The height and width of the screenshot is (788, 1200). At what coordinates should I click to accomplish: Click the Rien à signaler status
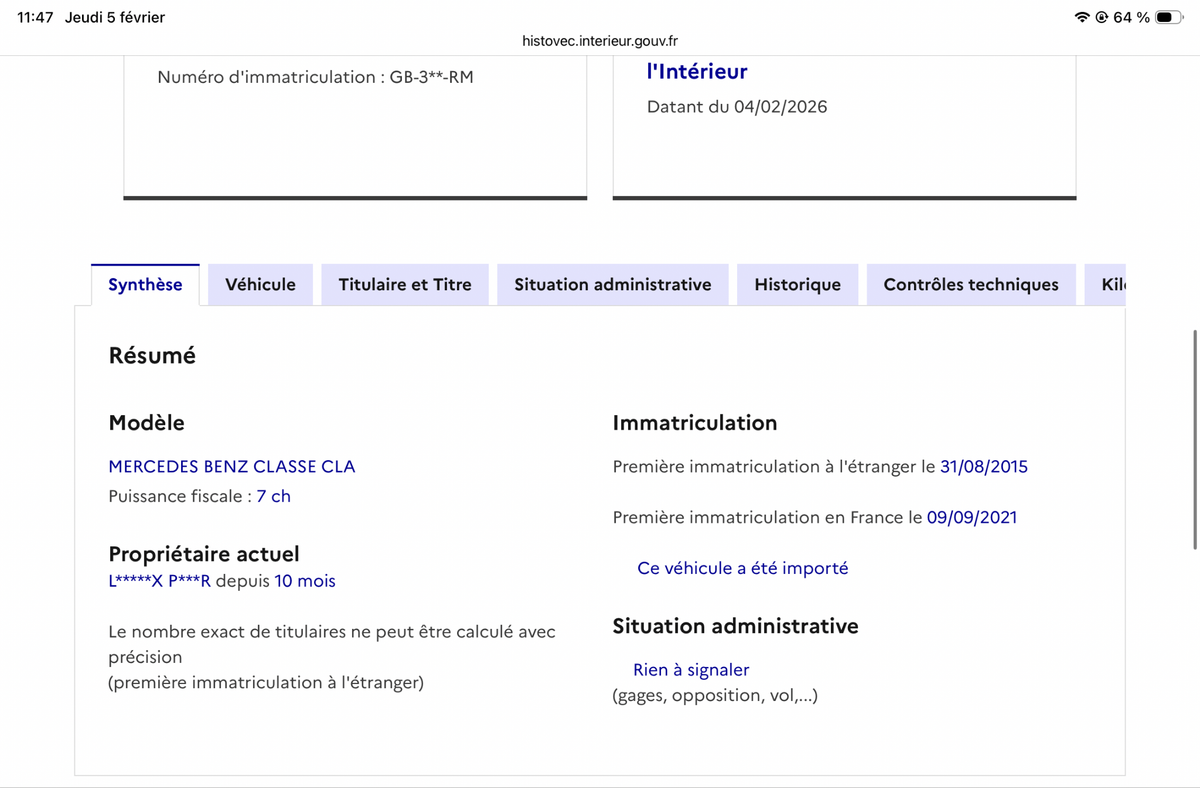click(691, 670)
